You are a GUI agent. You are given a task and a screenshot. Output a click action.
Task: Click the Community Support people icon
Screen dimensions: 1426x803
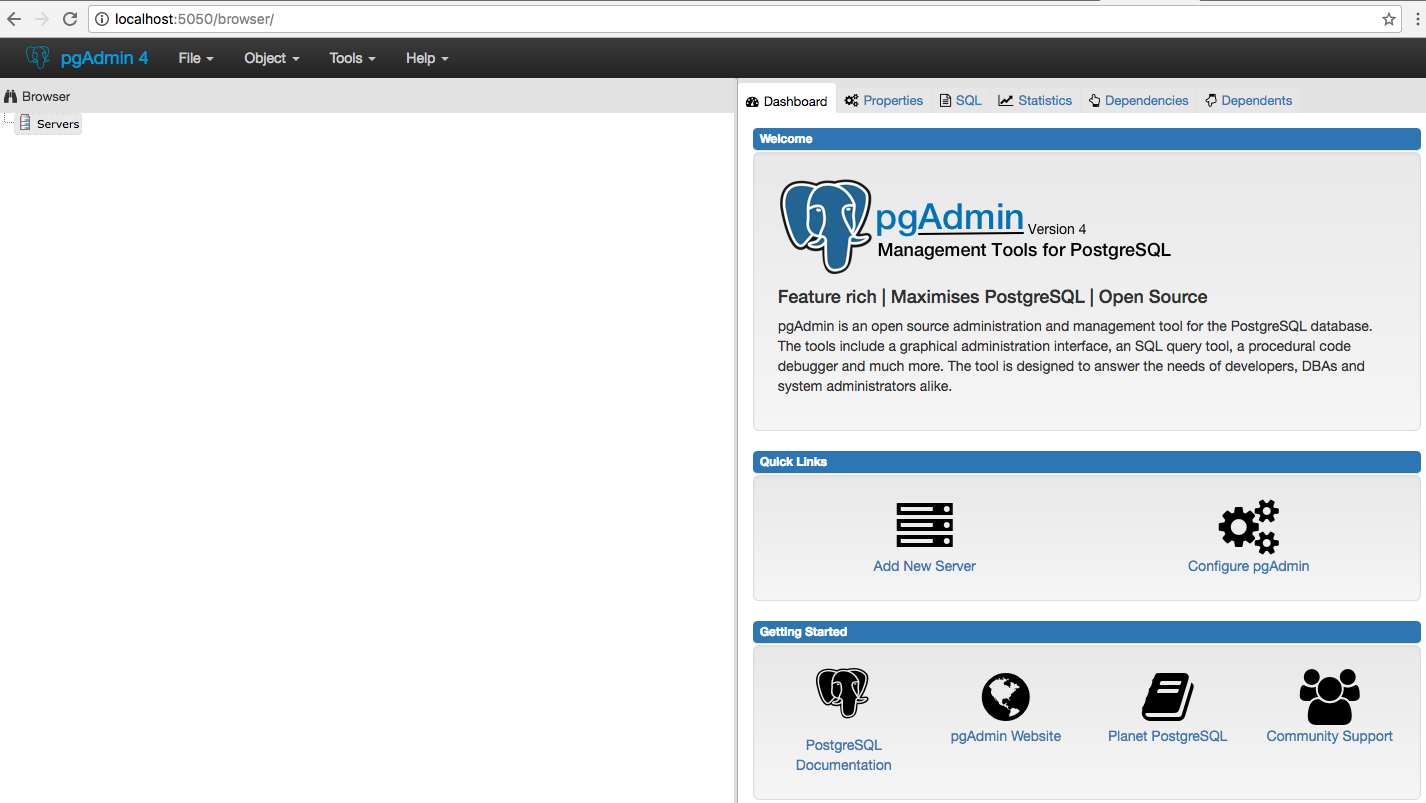(1329, 697)
